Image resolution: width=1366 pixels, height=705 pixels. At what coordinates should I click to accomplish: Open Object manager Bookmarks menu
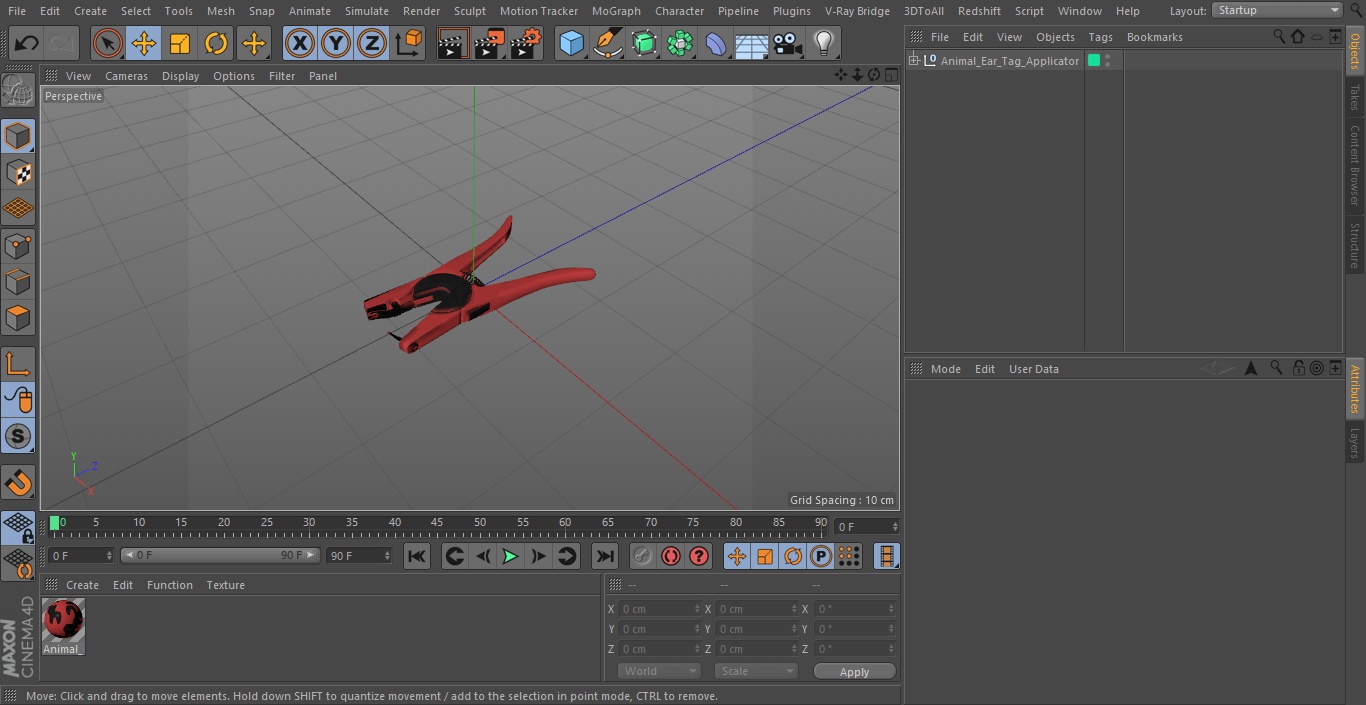pyautogui.click(x=1154, y=38)
